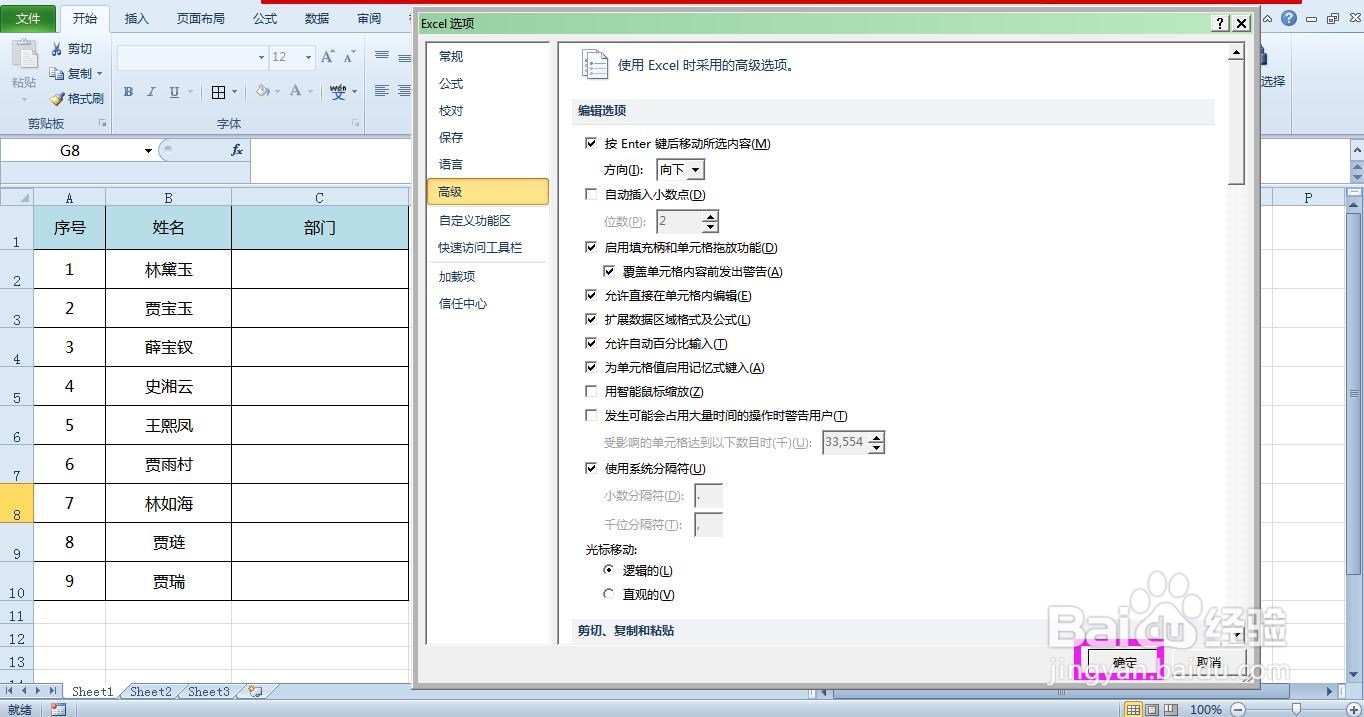Open the phonetic guide dropdown arrow

click(x=354, y=92)
